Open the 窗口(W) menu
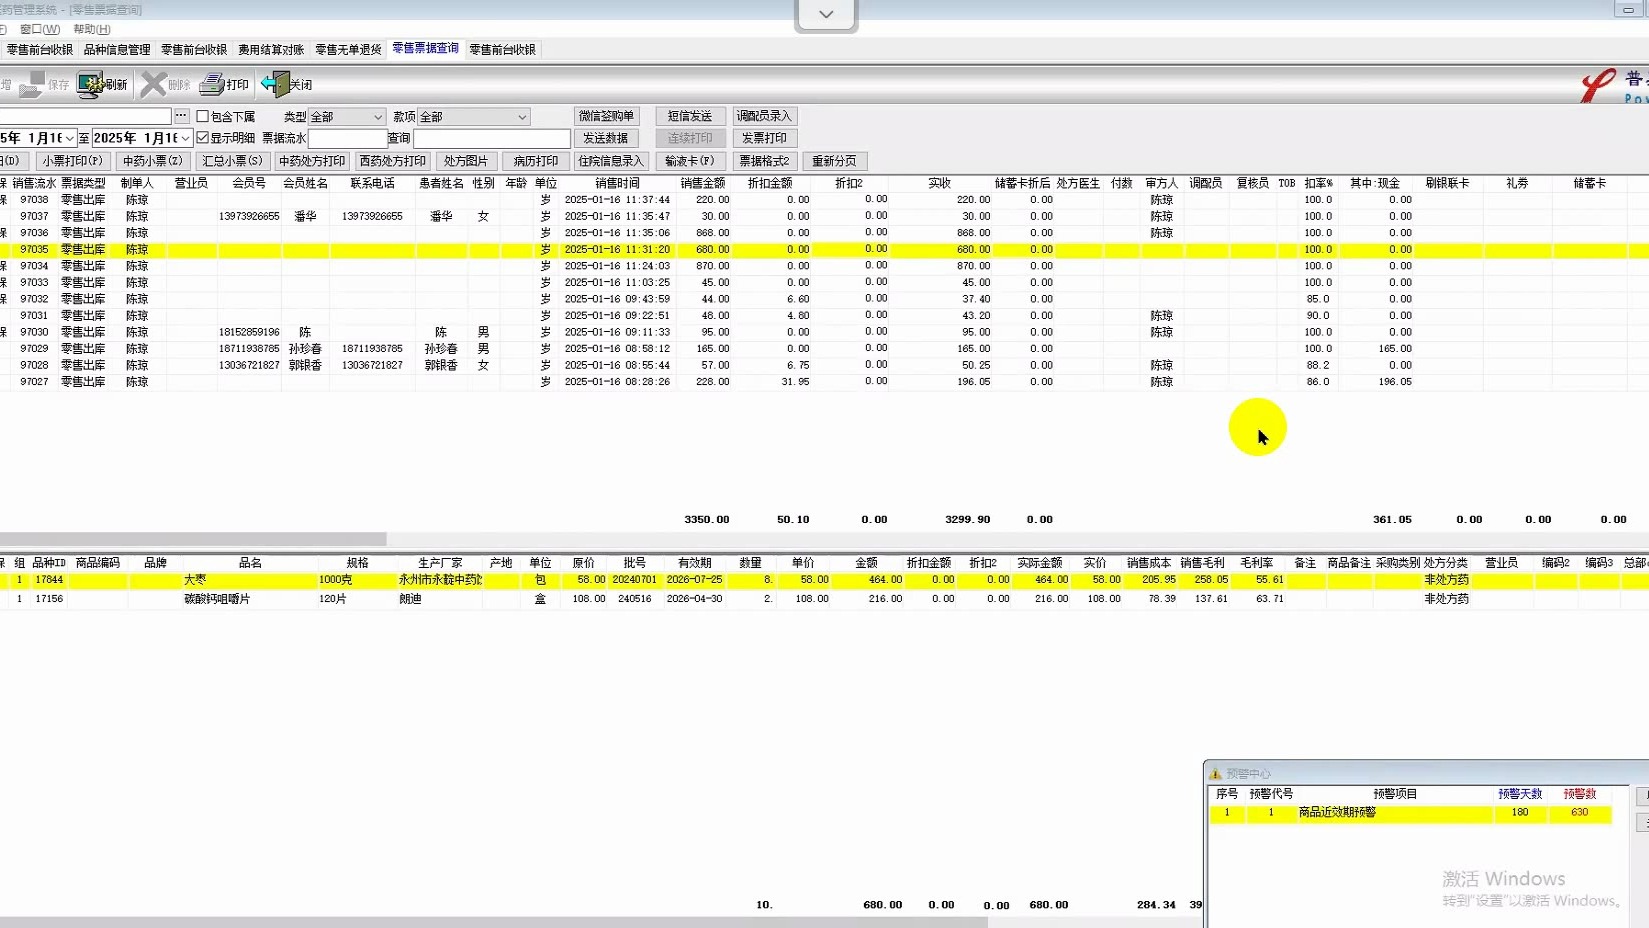Image resolution: width=1649 pixels, height=928 pixels. tap(40, 29)
